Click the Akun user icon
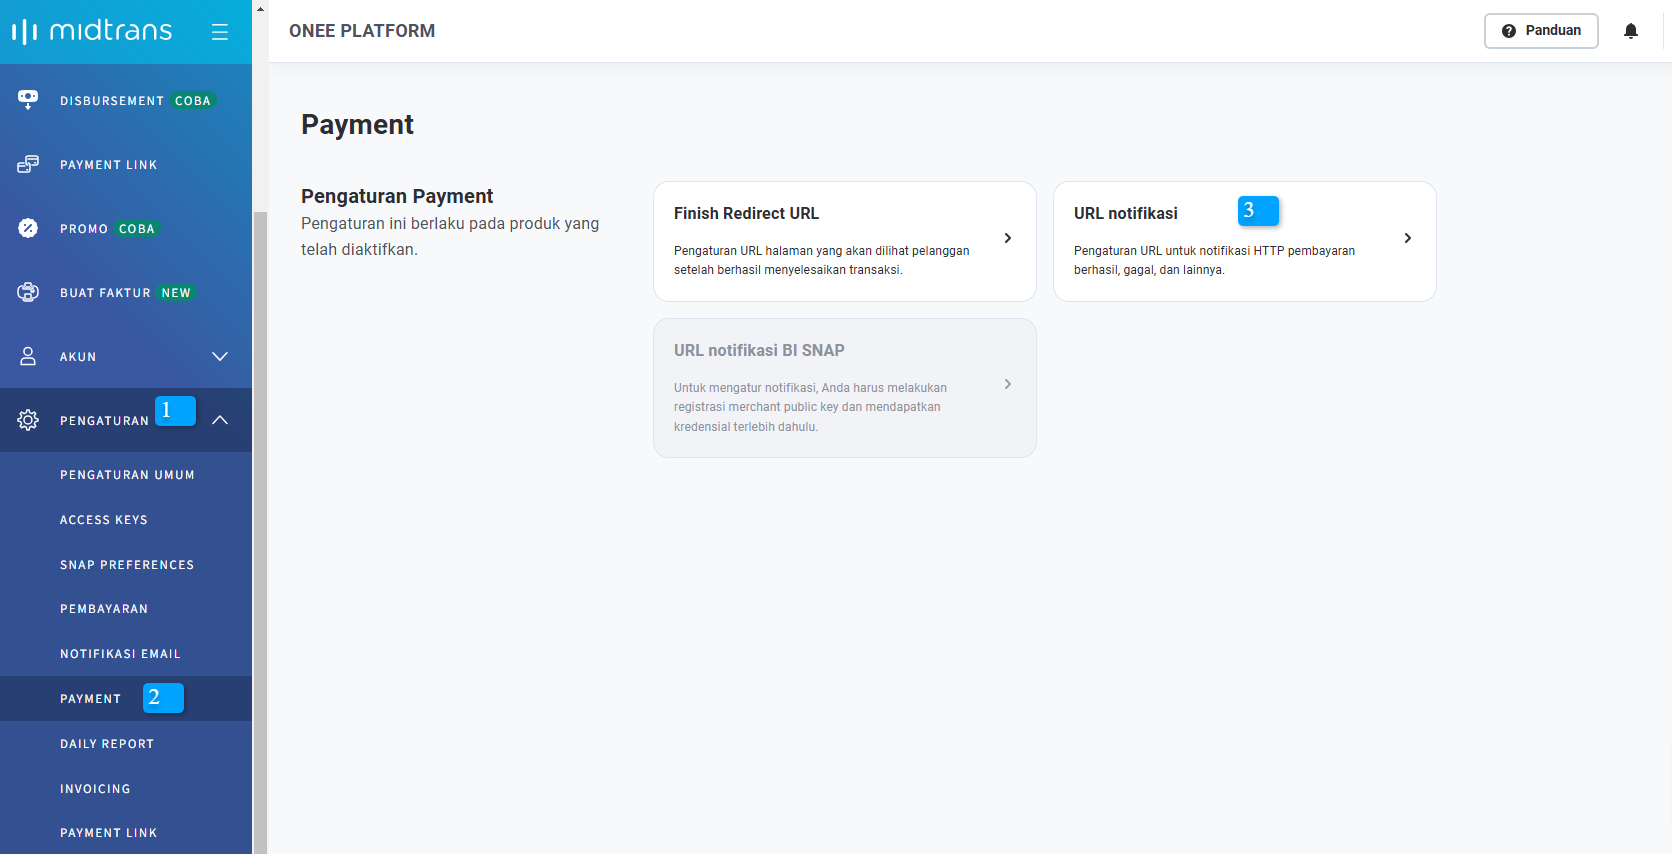Viewport: 1672px width, 854px height. (x=28, y=356)
